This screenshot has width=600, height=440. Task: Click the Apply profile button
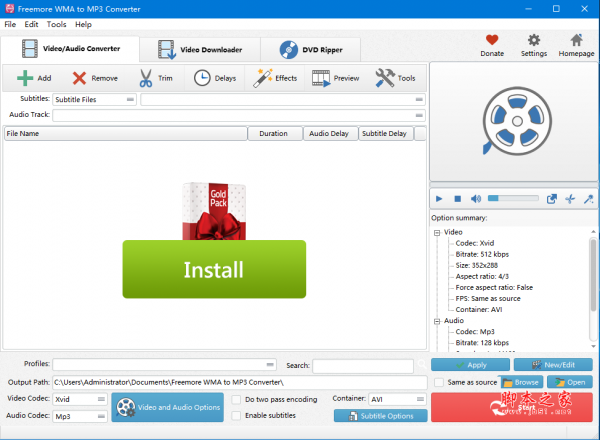click(470, 365)
